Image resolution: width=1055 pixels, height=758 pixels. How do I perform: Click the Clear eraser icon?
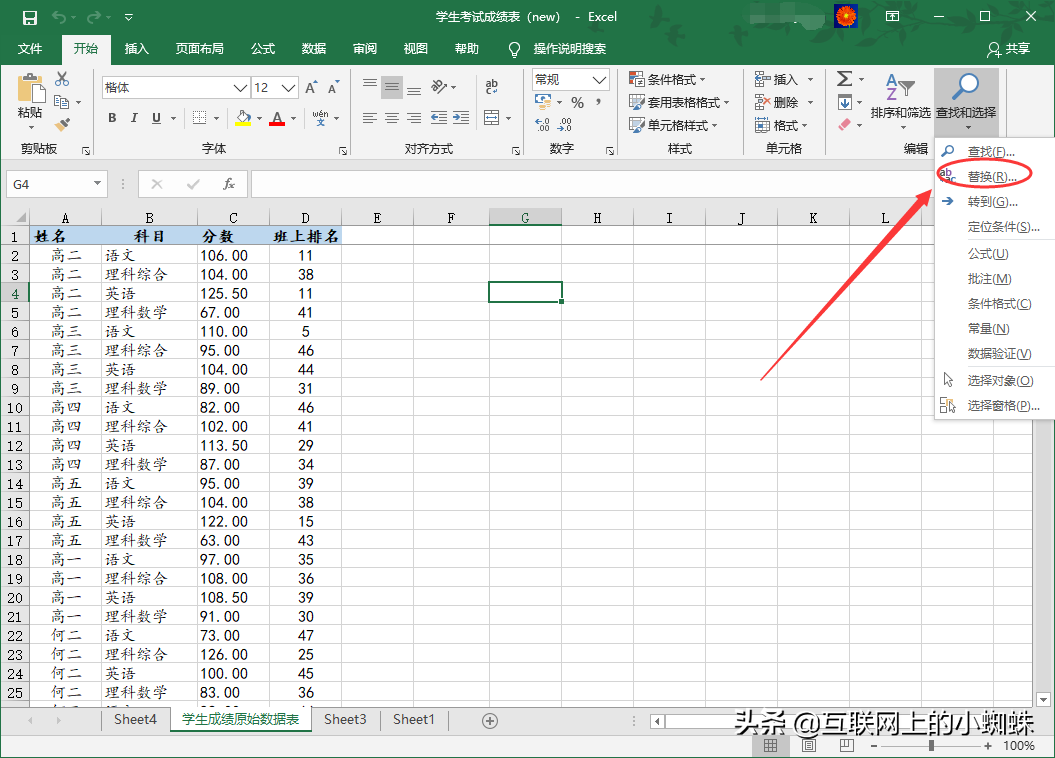coord(844,125)
